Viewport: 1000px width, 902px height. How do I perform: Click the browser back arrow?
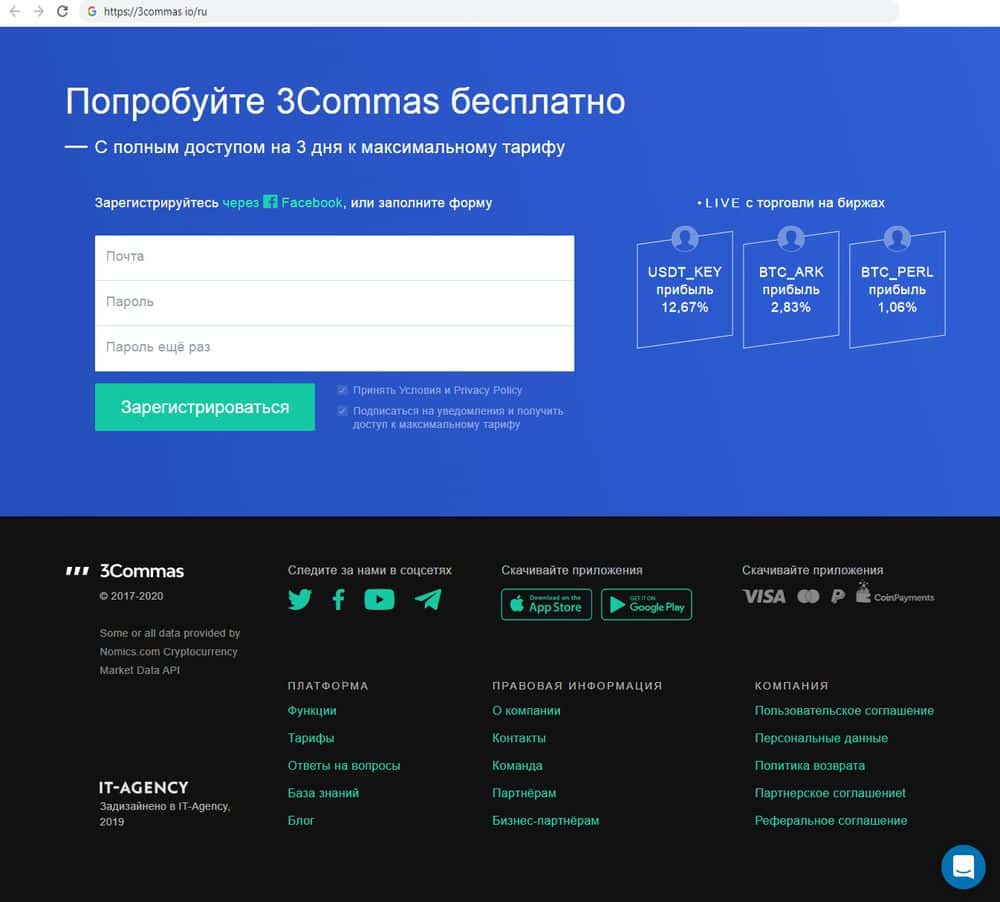click(x=15, y=11)
